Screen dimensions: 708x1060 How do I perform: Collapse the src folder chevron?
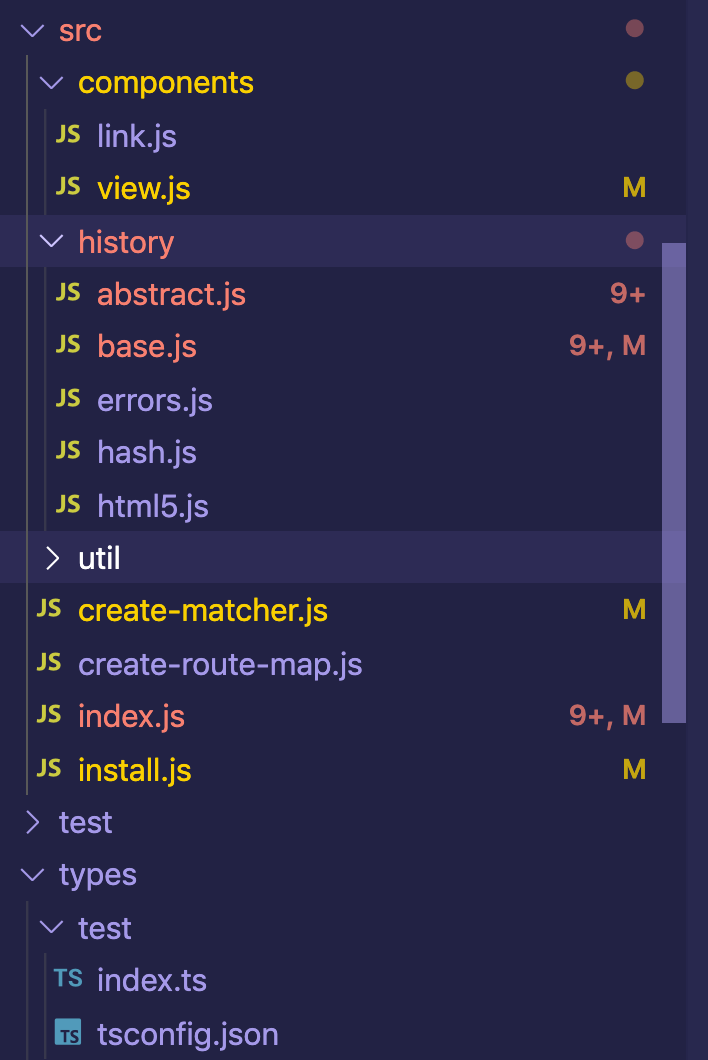click(x=32, y=30)
